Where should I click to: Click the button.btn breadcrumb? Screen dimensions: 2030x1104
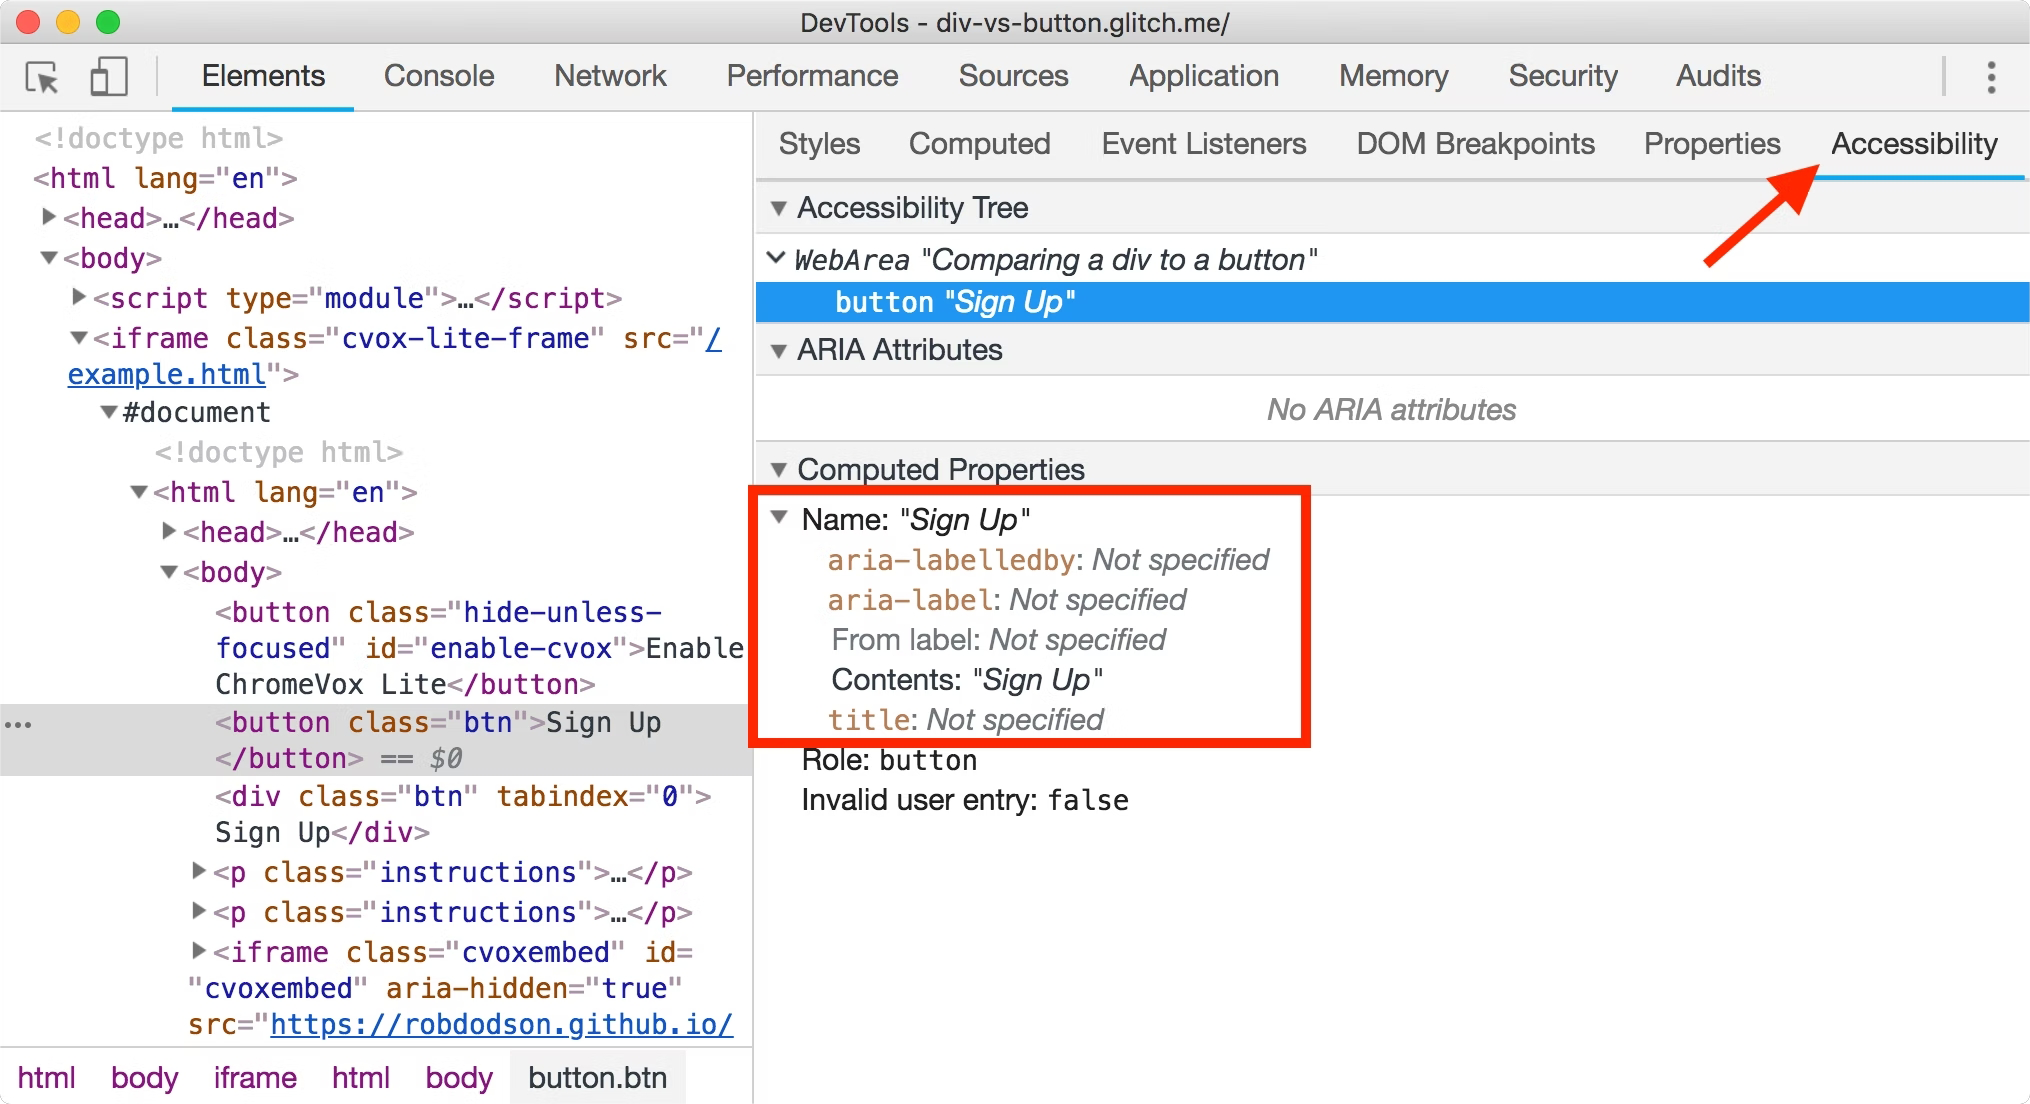click(x=597, y=1078)
